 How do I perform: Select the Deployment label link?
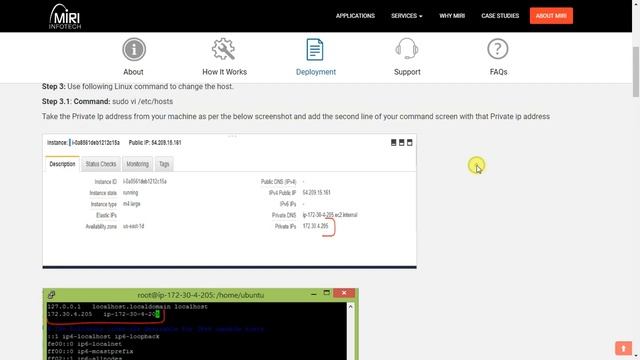[x=316, y=72]
